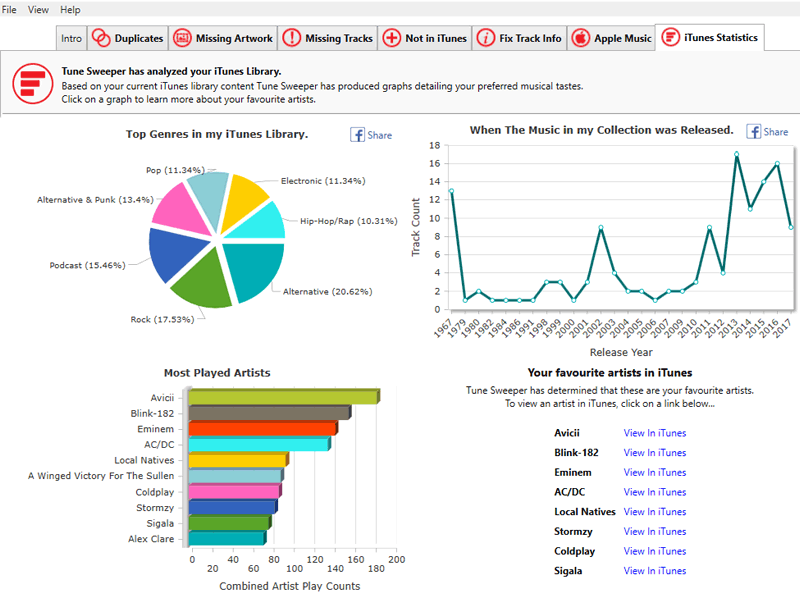Switch to the Intro tab
Image resolution: width=800 pixels, height=600 pixels.
tap(71, 38)
